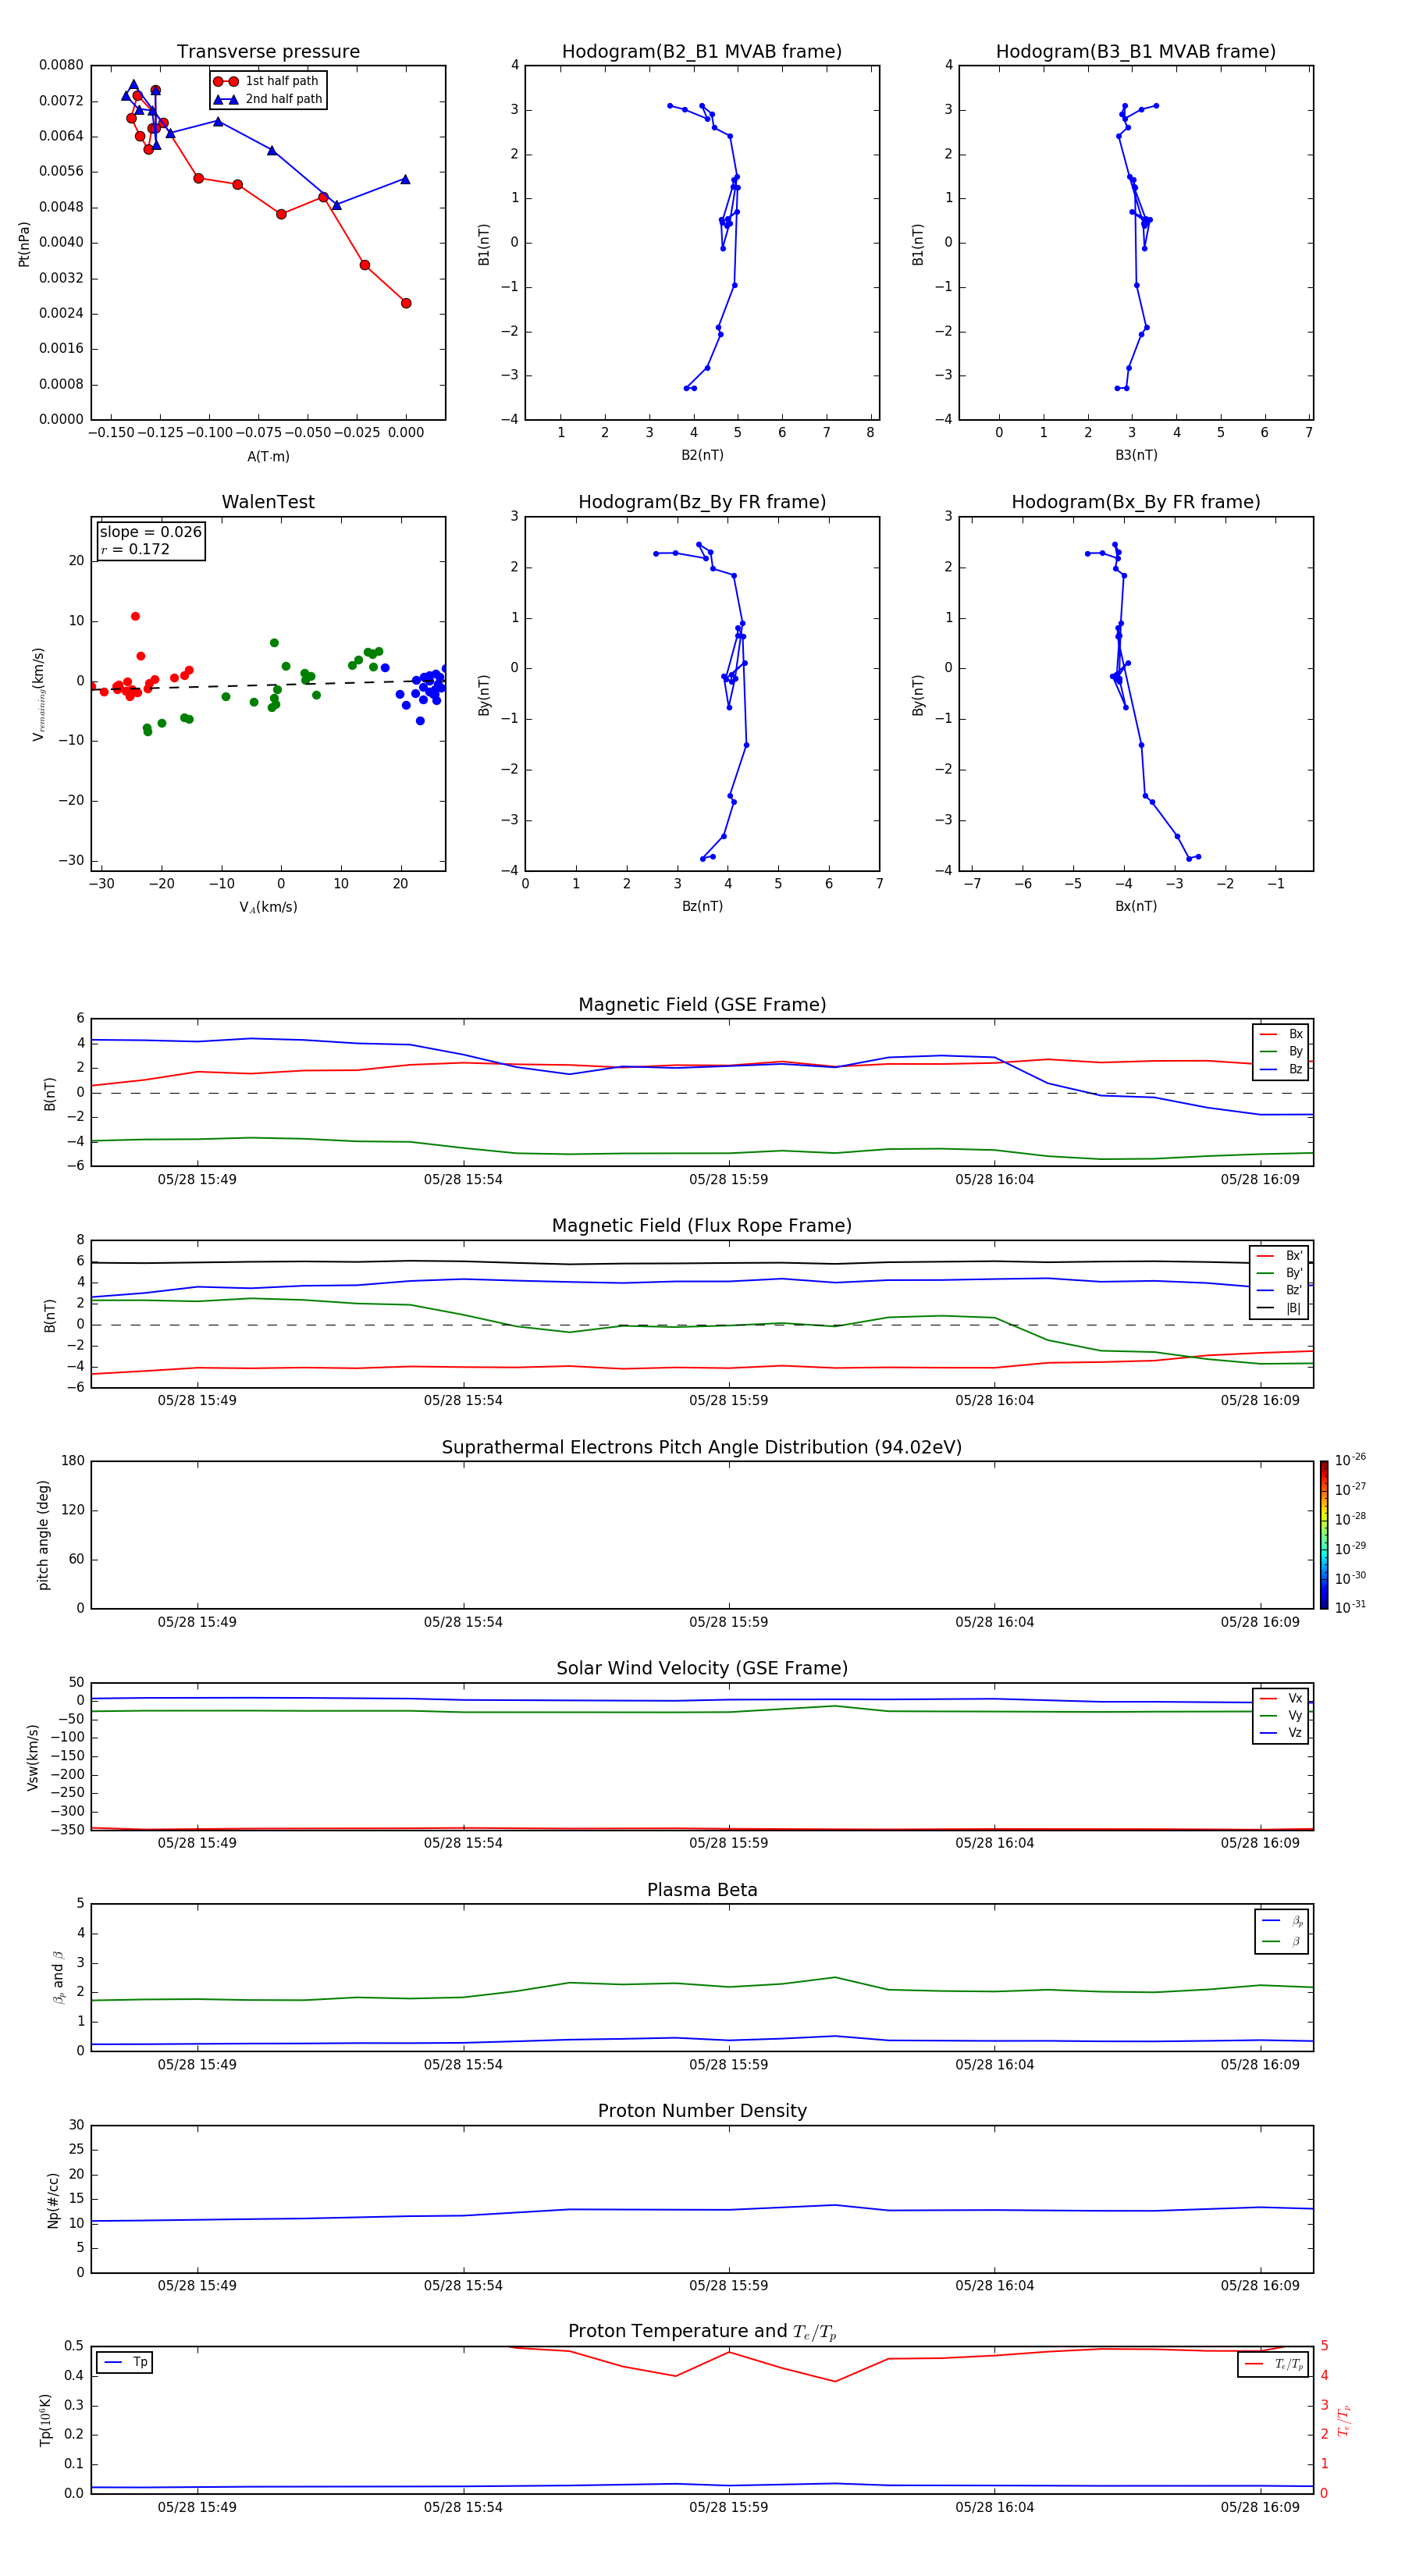Click the 'Solar Wind Velocity (GSE Frame)' title
The width and height of the screenshot is (1405, 2576).
pyautogui.click(x=702, y=1668)
